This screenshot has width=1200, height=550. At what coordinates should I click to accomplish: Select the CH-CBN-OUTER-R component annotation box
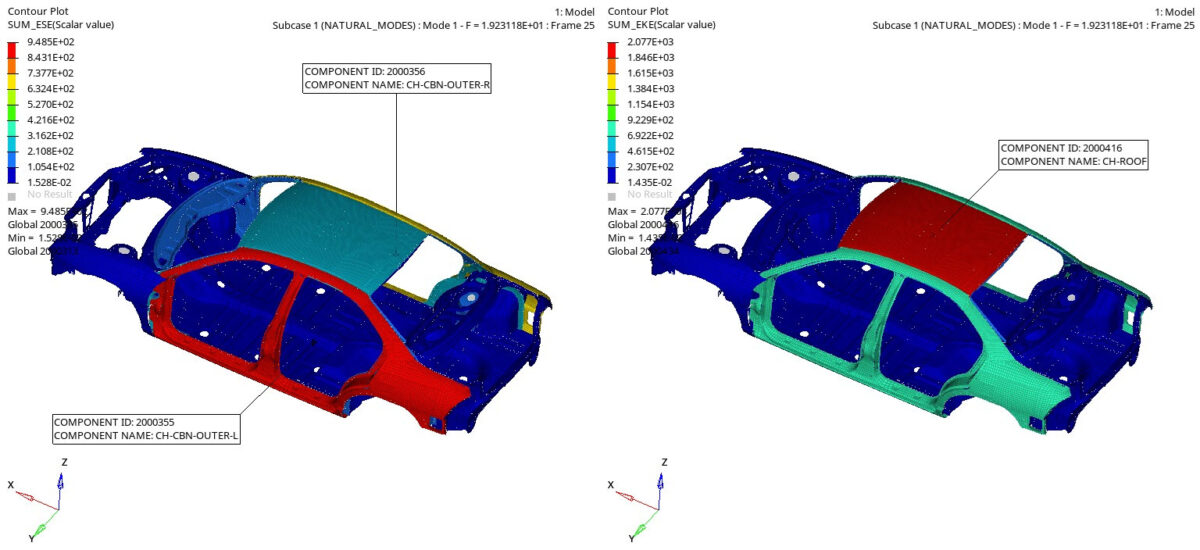coord(397,79)
